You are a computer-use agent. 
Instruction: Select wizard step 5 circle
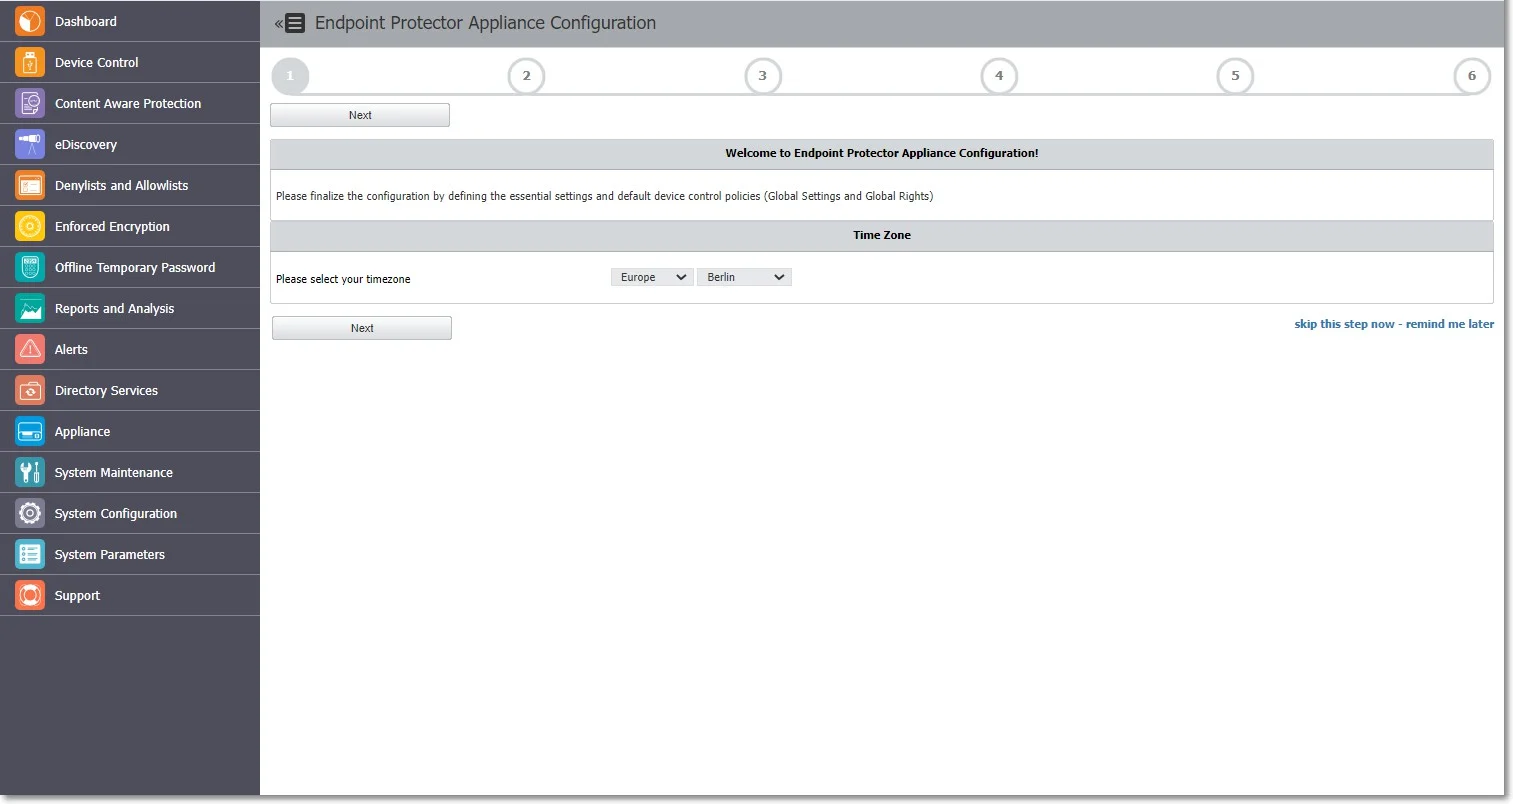click(x=1235, y=76)
